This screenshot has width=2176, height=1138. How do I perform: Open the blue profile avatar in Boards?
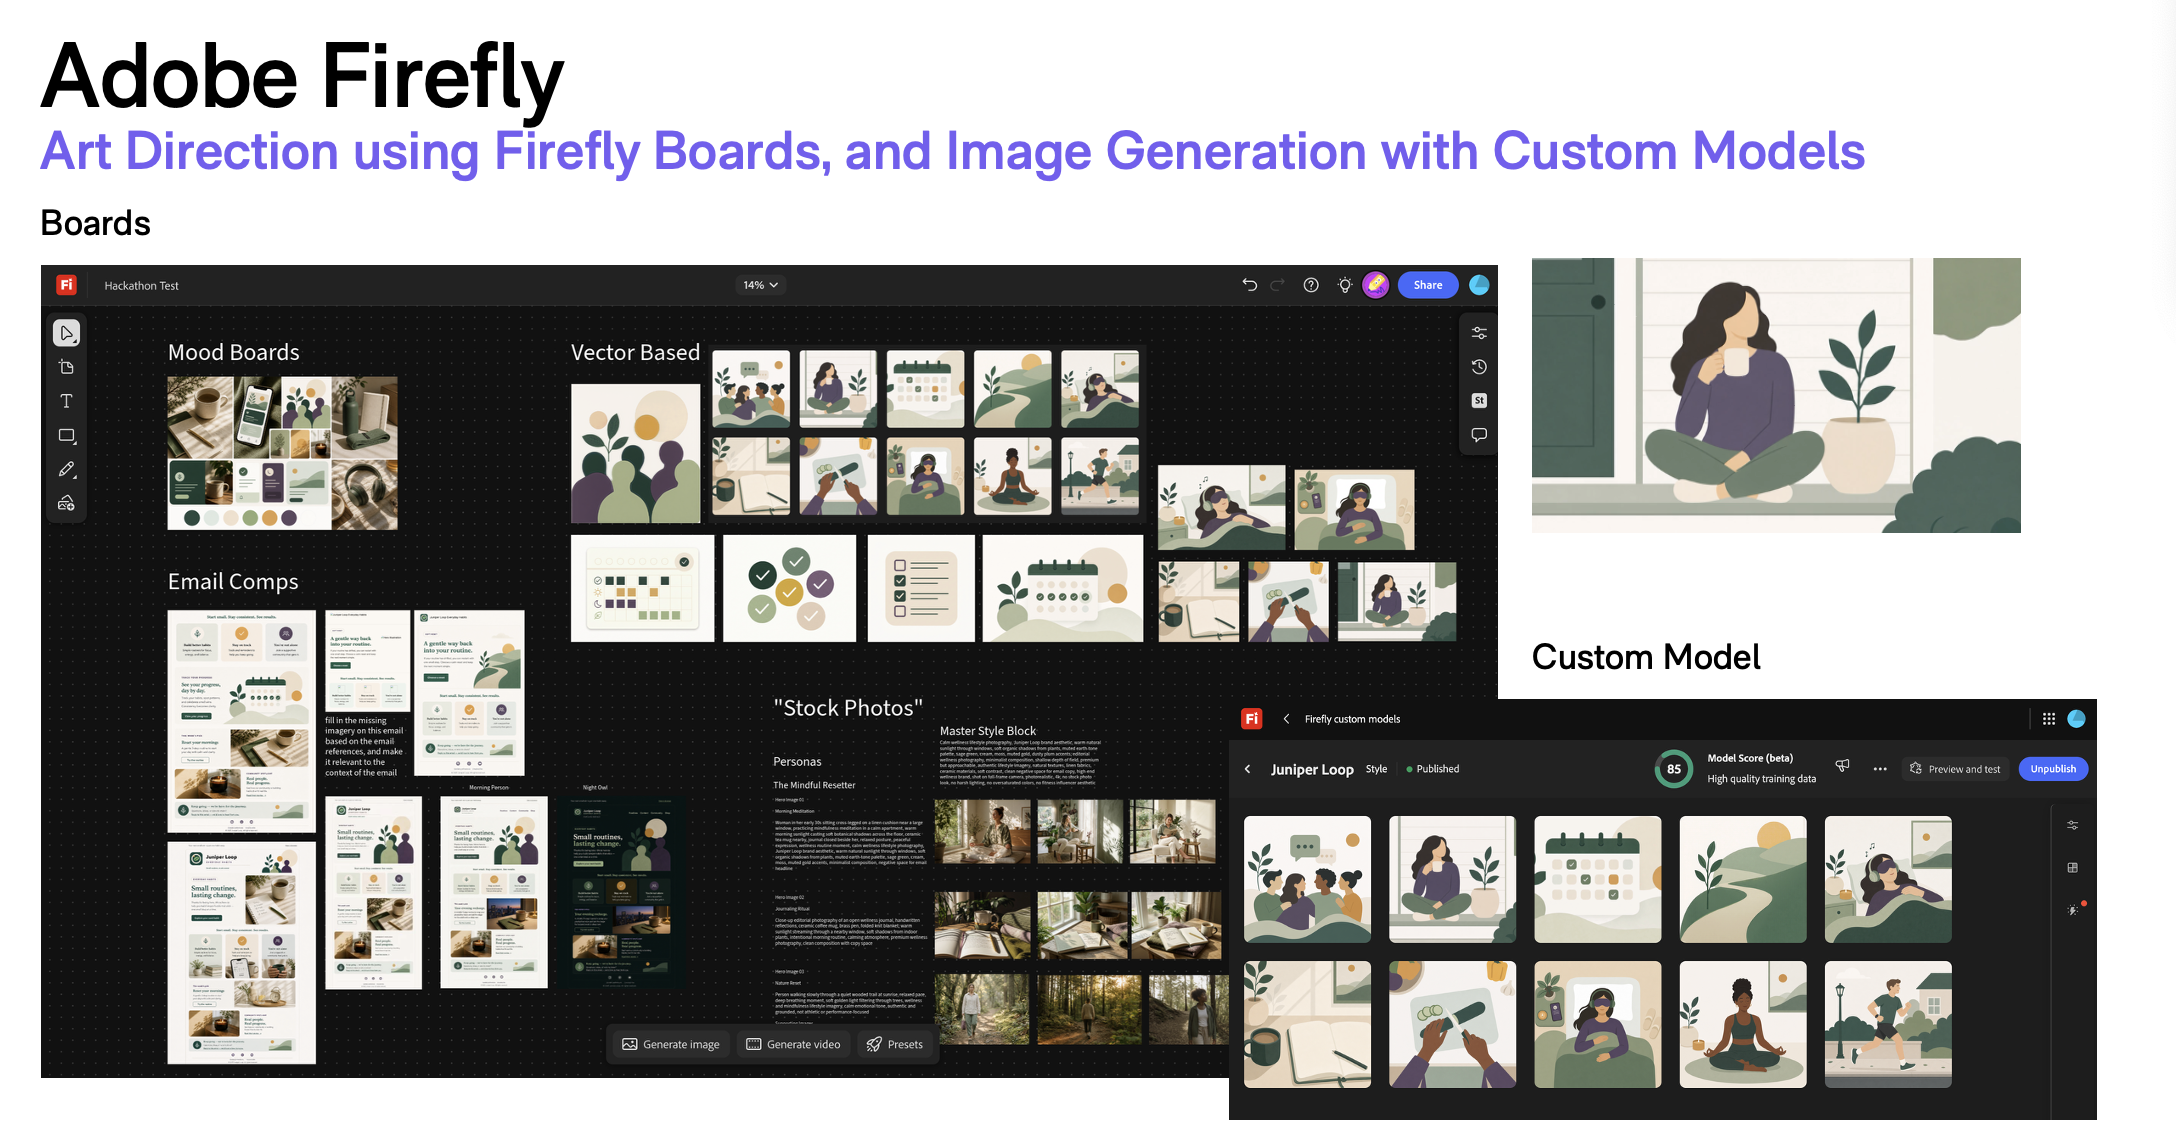(x=1479, y=285)
